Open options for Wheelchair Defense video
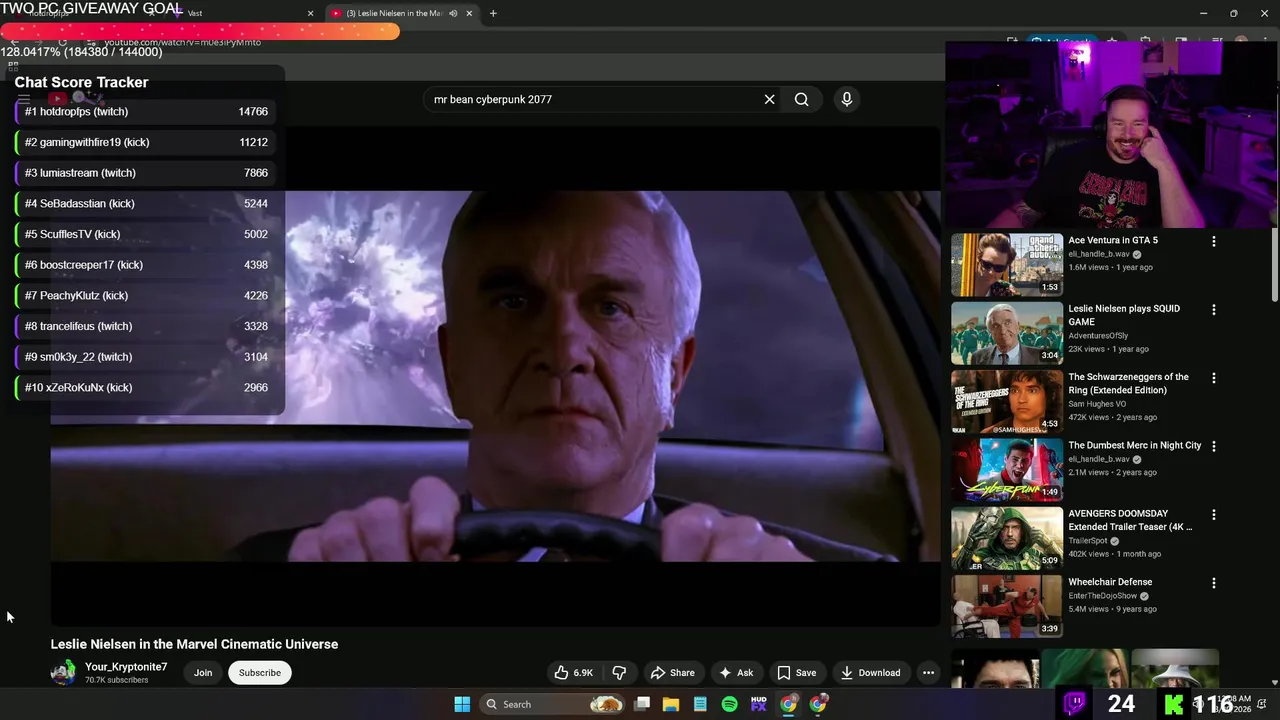 click(x=1214, y=583)
